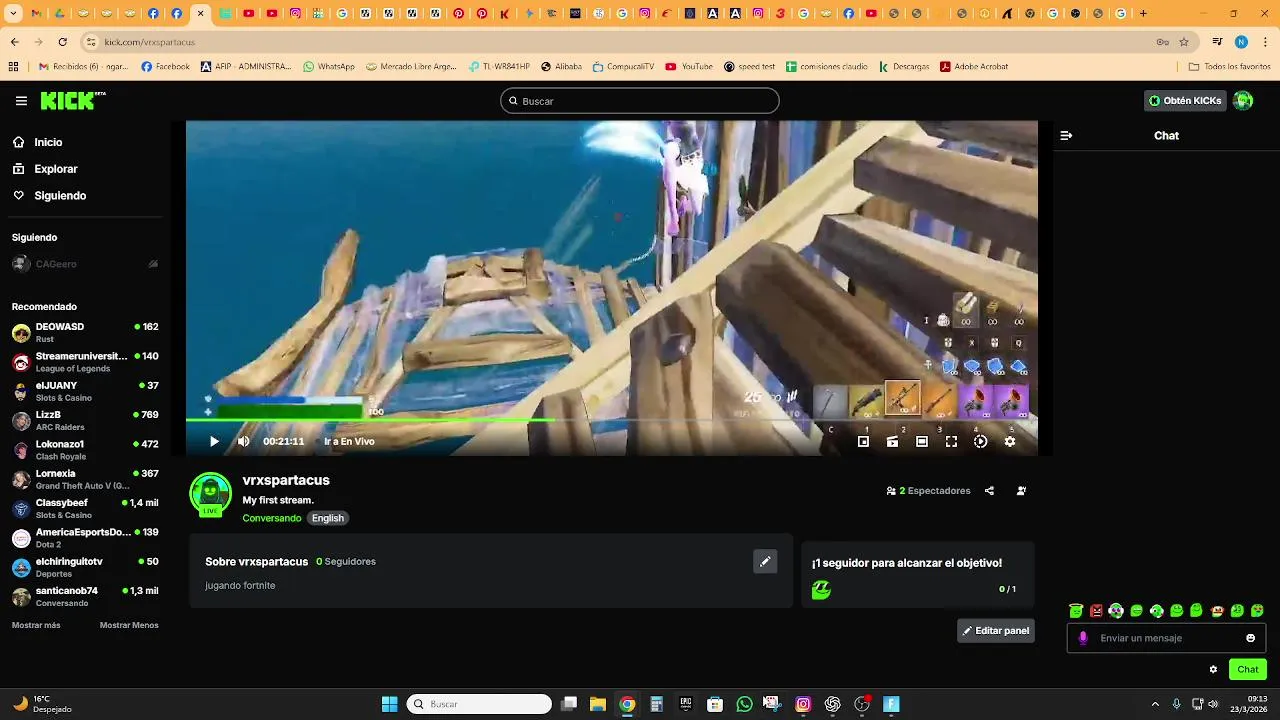Insert the red angry face emote
Viewport: 1280px width, 720px height.
click(1096, 611)
